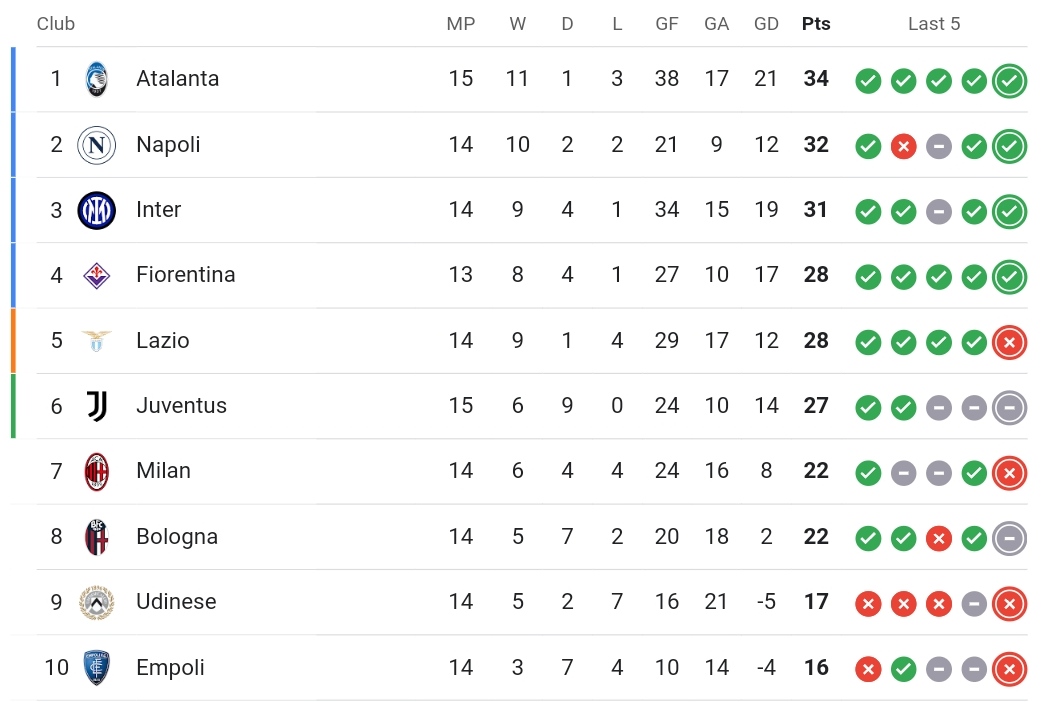Click the Bologna club crest
The height and width of the screenshot is (702, 1047).
point(97,537)
